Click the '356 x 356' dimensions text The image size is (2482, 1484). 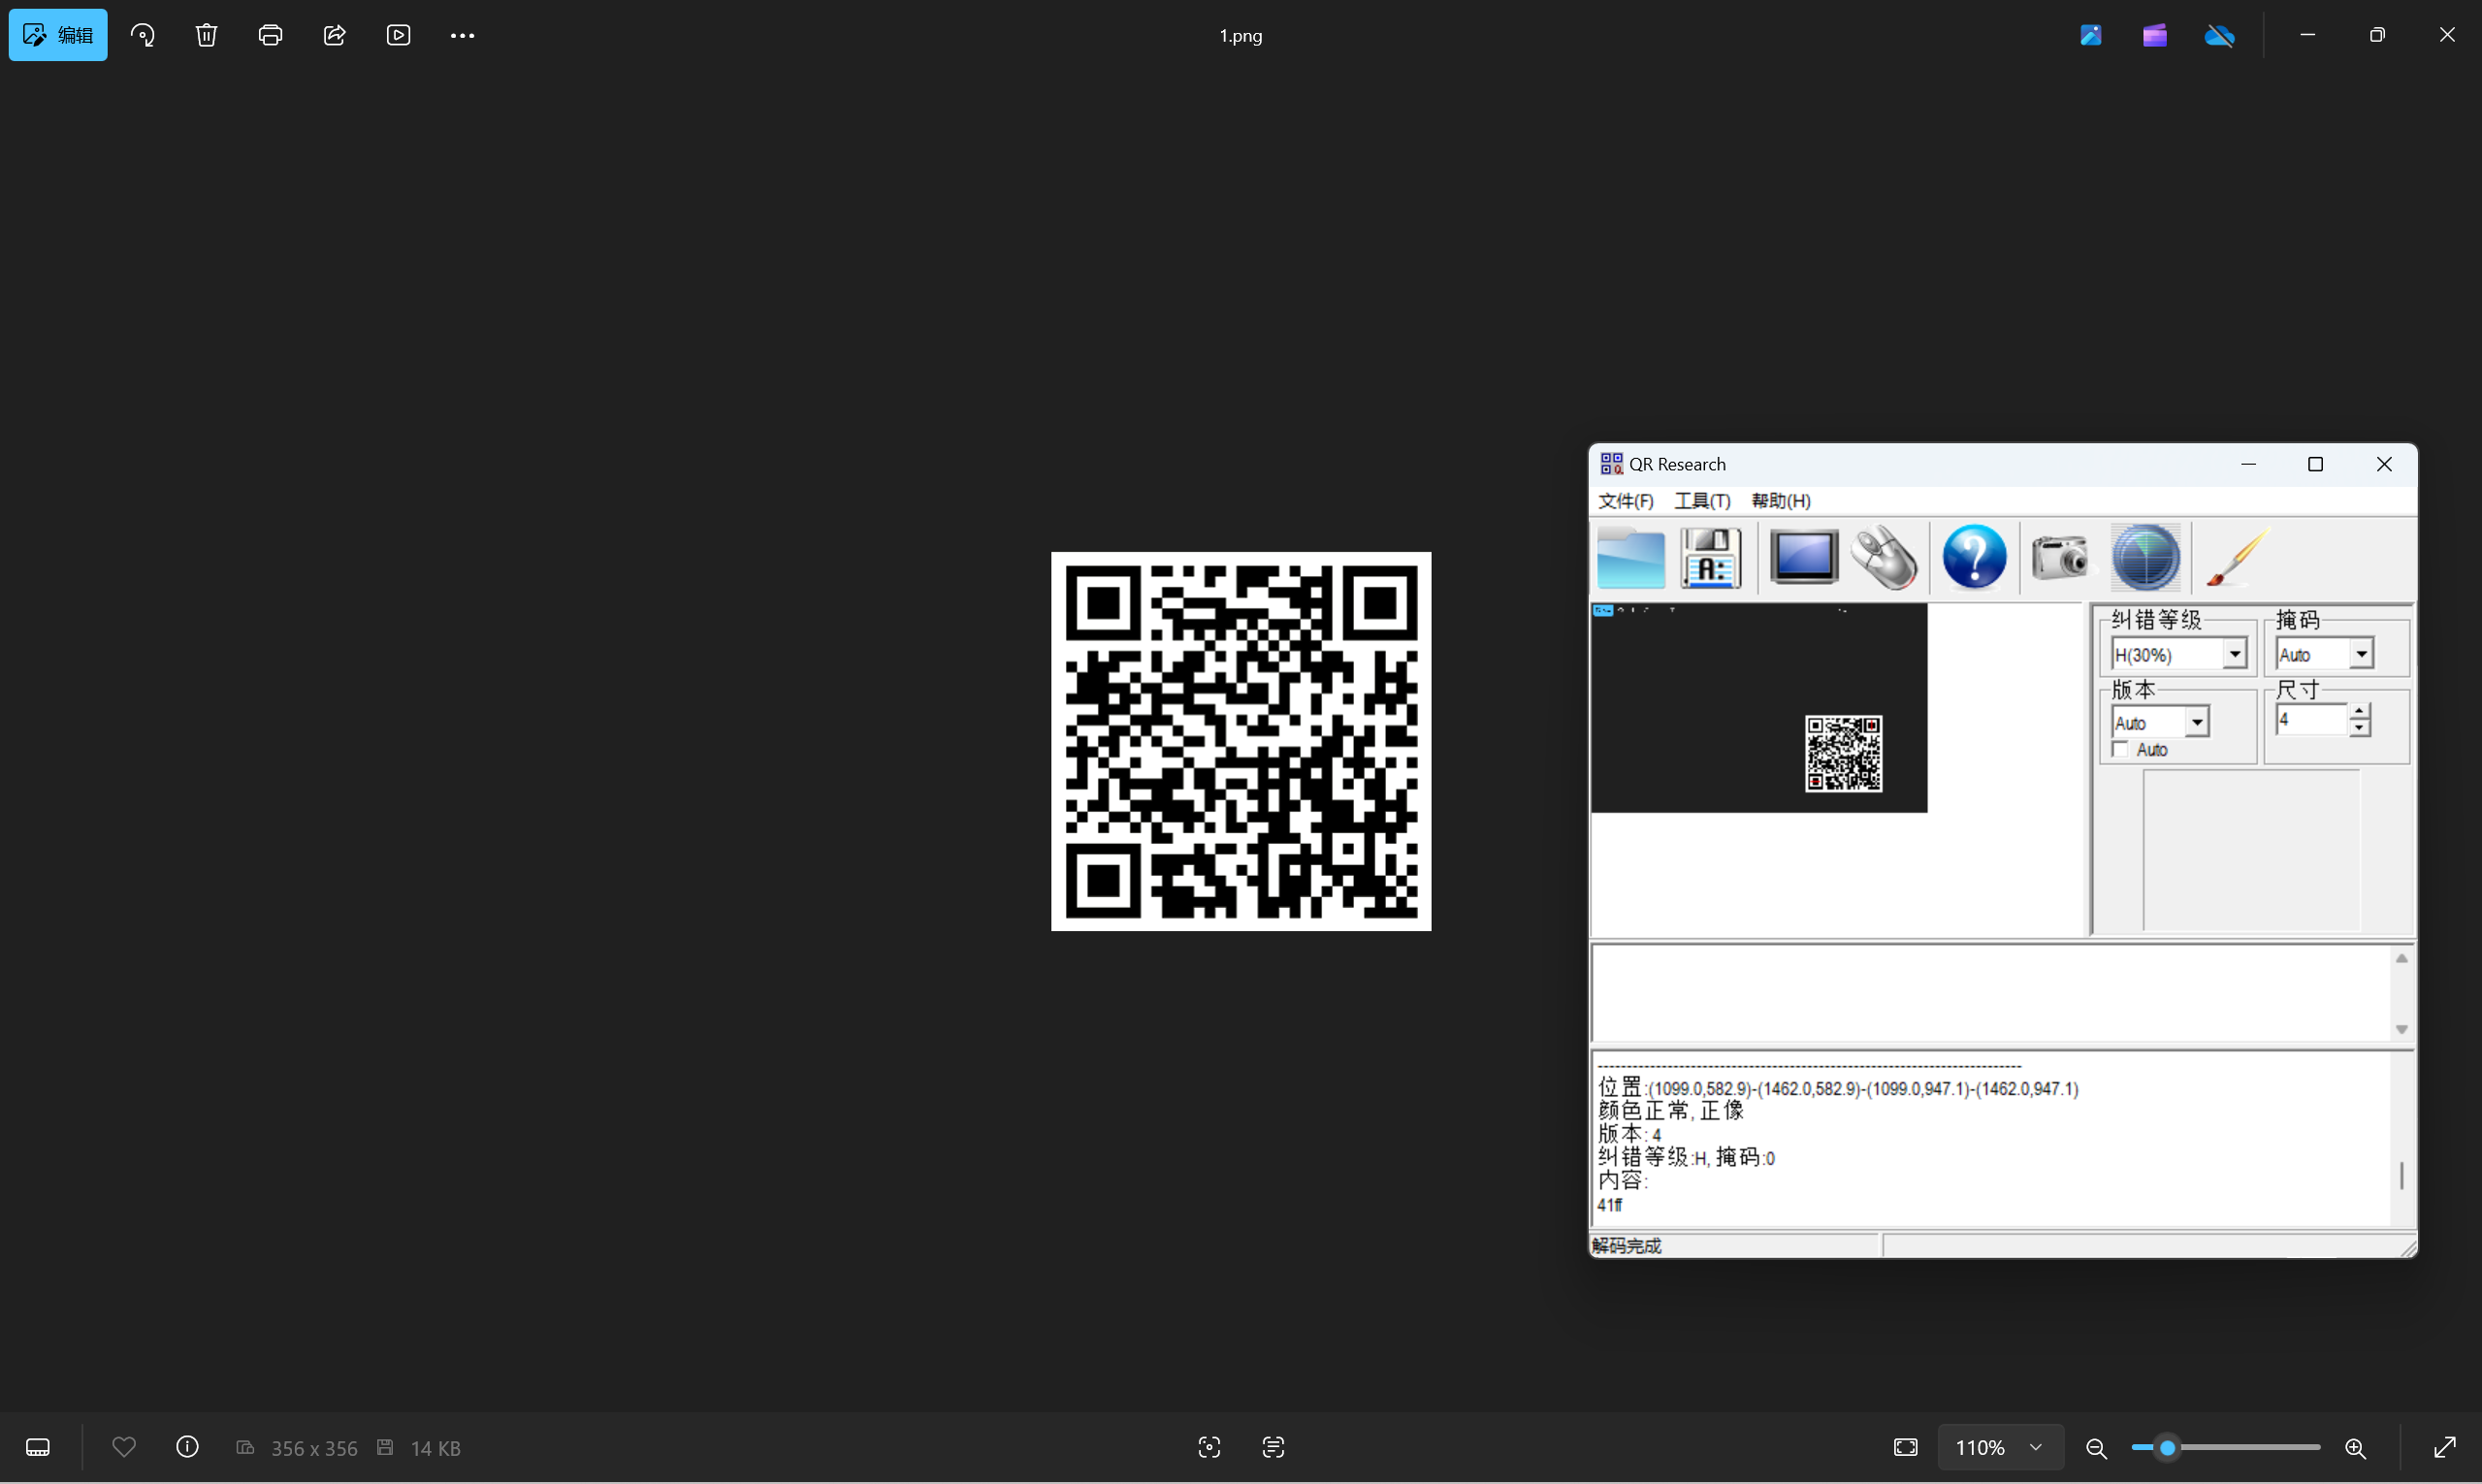314,1448
